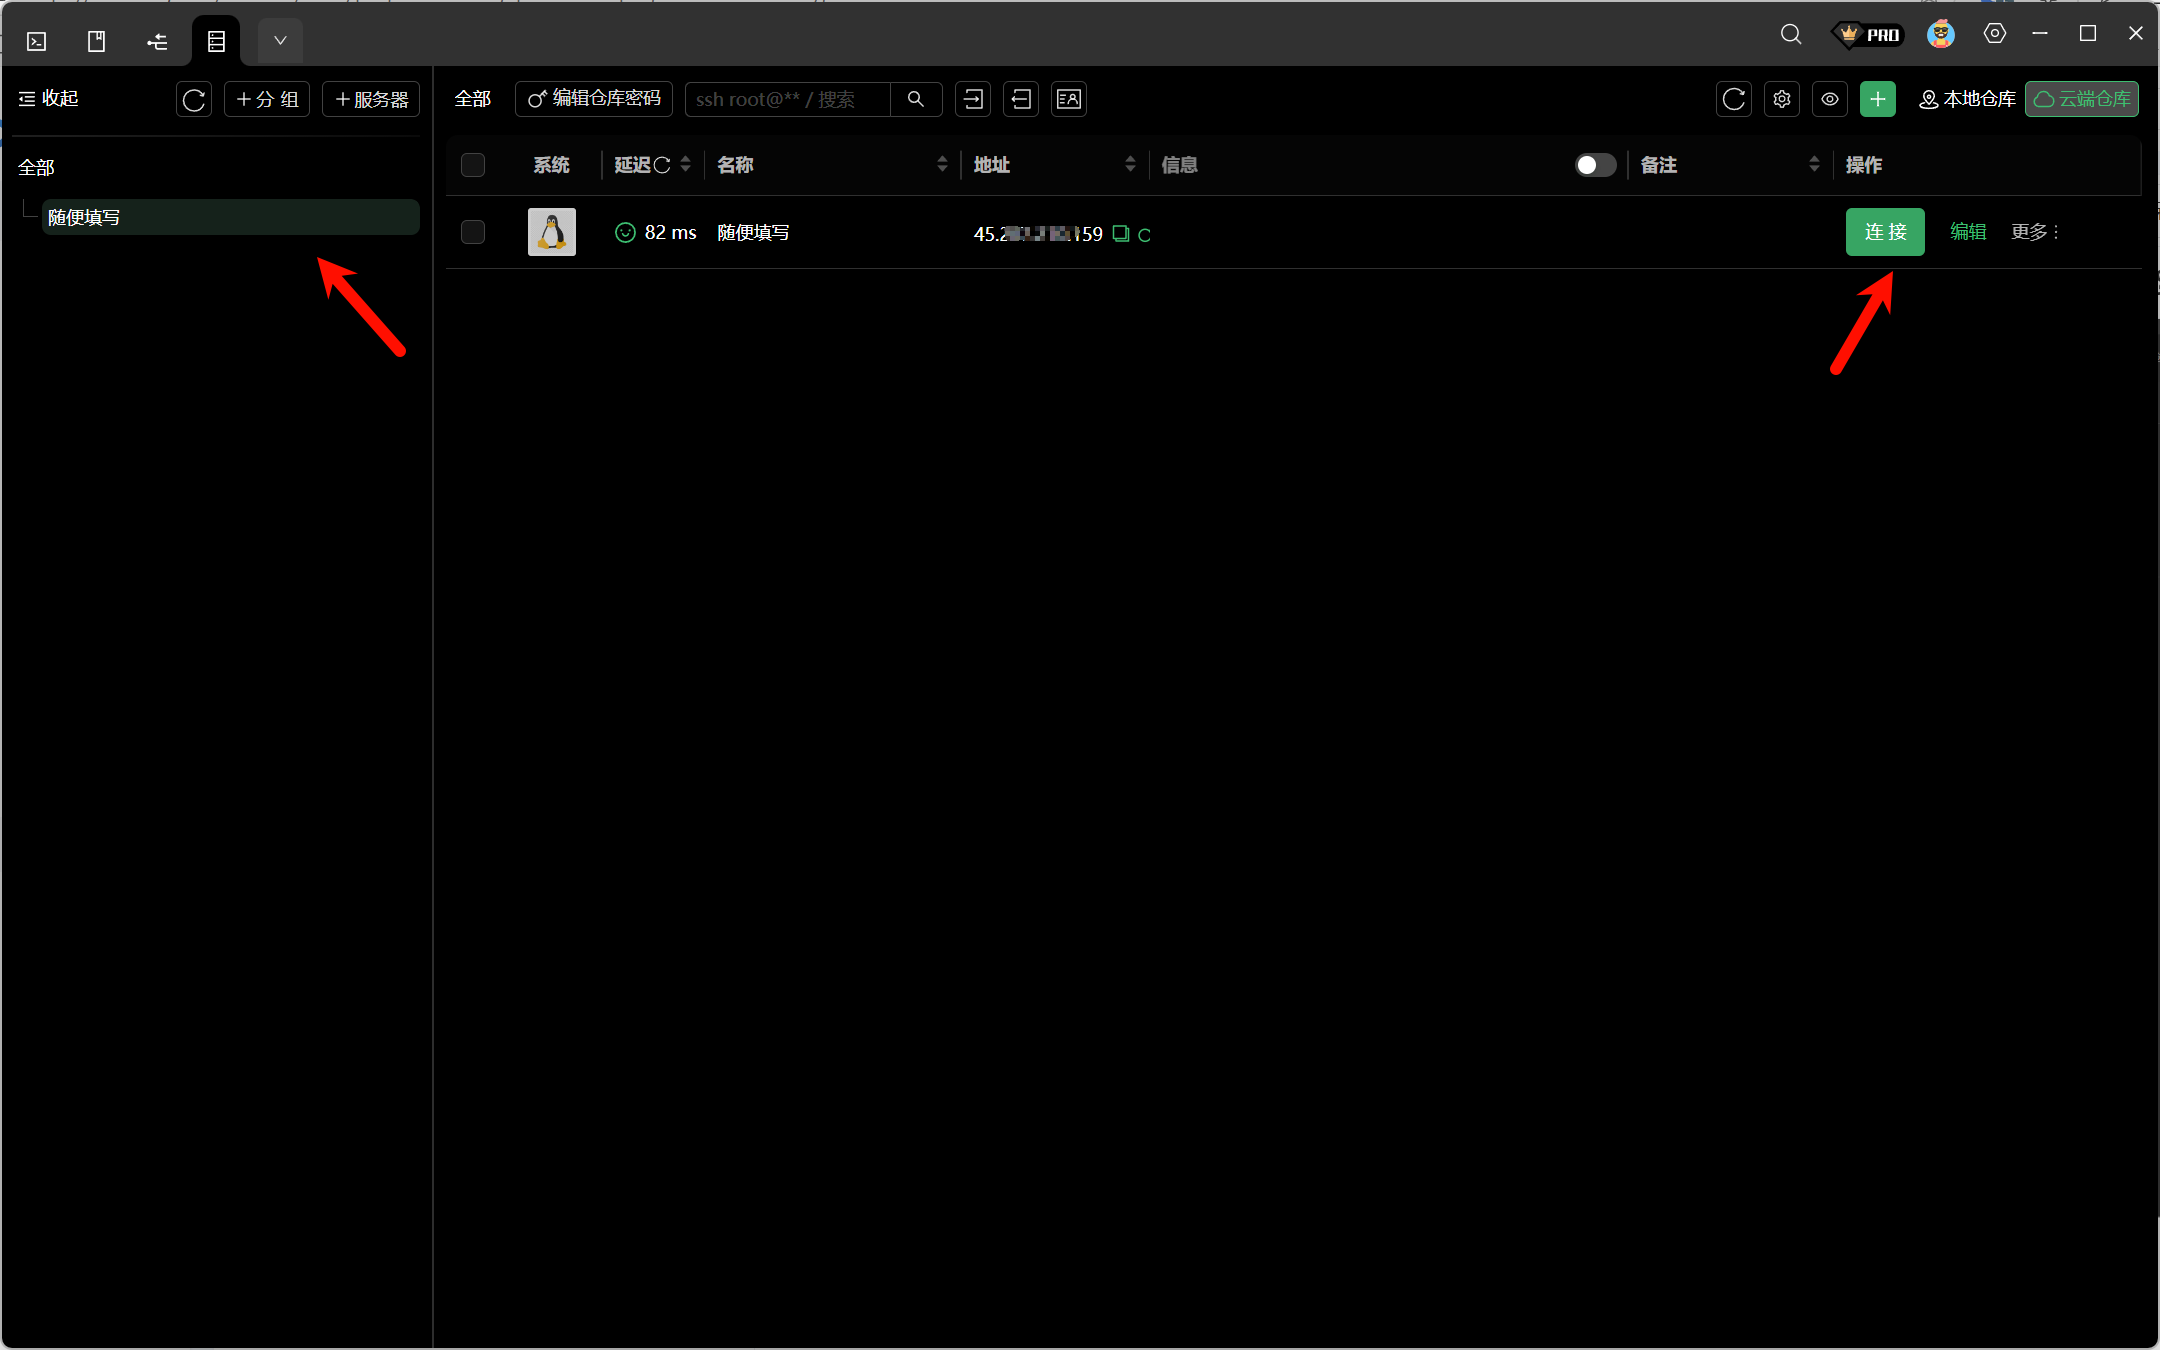Click the green plus add button
The width and height of the screenshot is (2160, 1350).
(x=1877, y=99)
